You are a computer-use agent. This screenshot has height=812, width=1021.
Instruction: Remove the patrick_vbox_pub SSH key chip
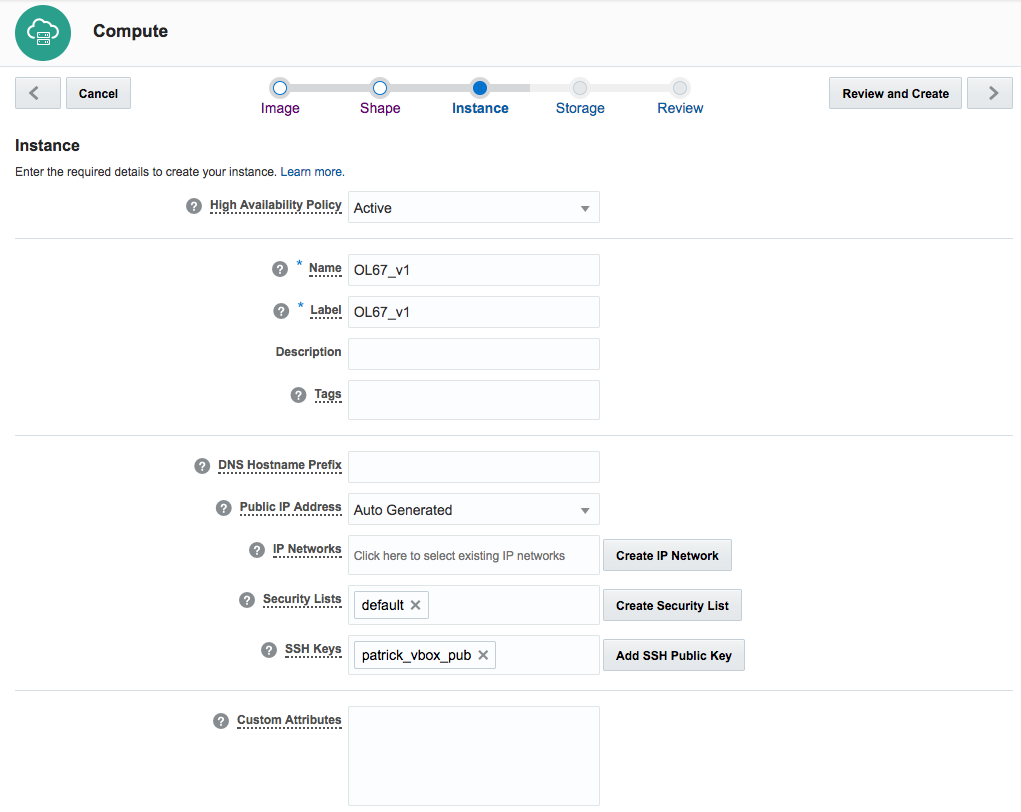483,655
